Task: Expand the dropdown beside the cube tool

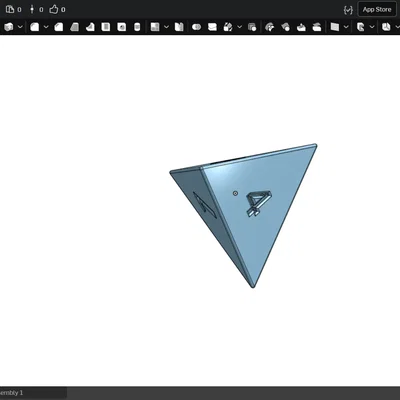Action: click(20, 27)
